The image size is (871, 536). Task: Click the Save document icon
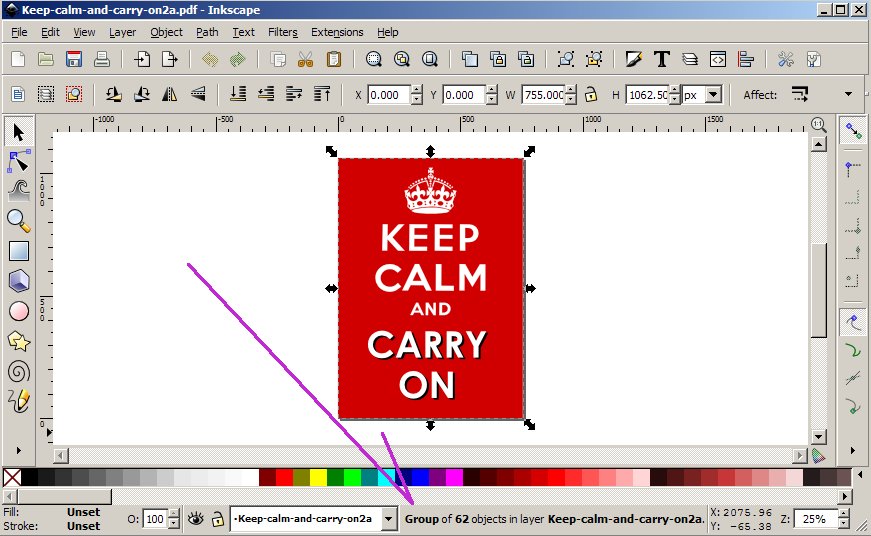[x=73, y=59]
